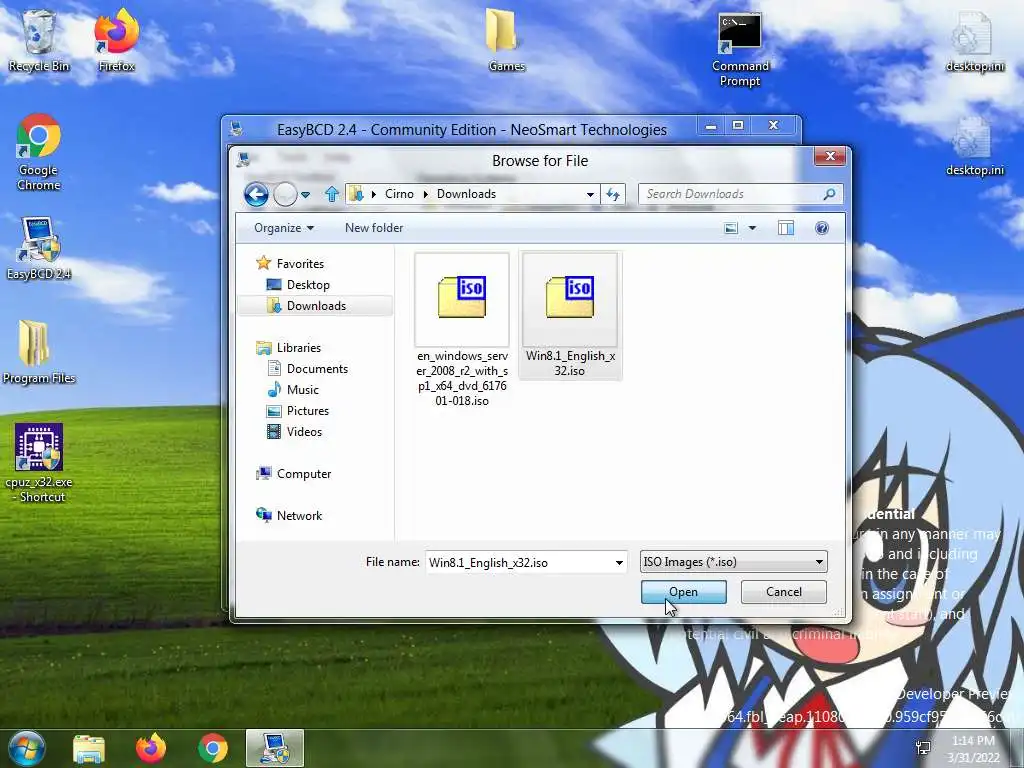Click the grayed Forward arrow in the dialog
This screenshot has width=1024, height=768.
(285, 194)
